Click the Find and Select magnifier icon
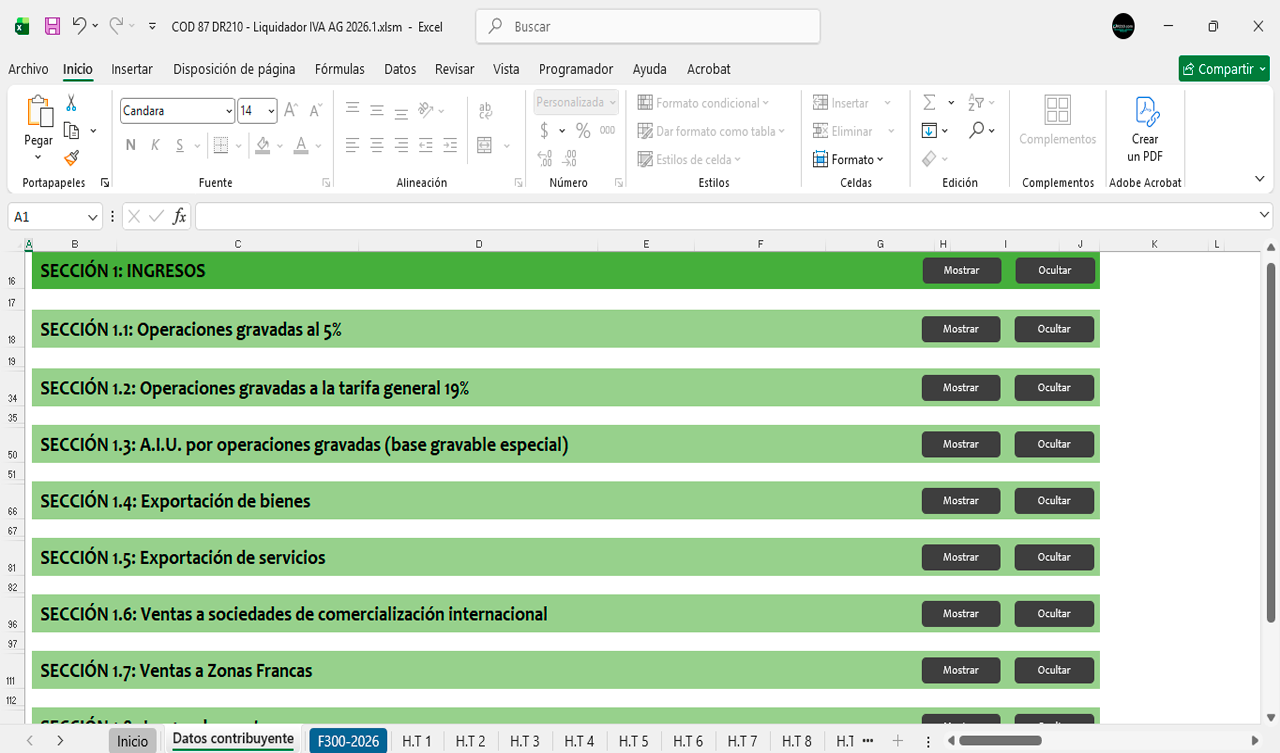Image resolution: width=1280 pixels, height=753 pixels. click(x=977, y=131)
